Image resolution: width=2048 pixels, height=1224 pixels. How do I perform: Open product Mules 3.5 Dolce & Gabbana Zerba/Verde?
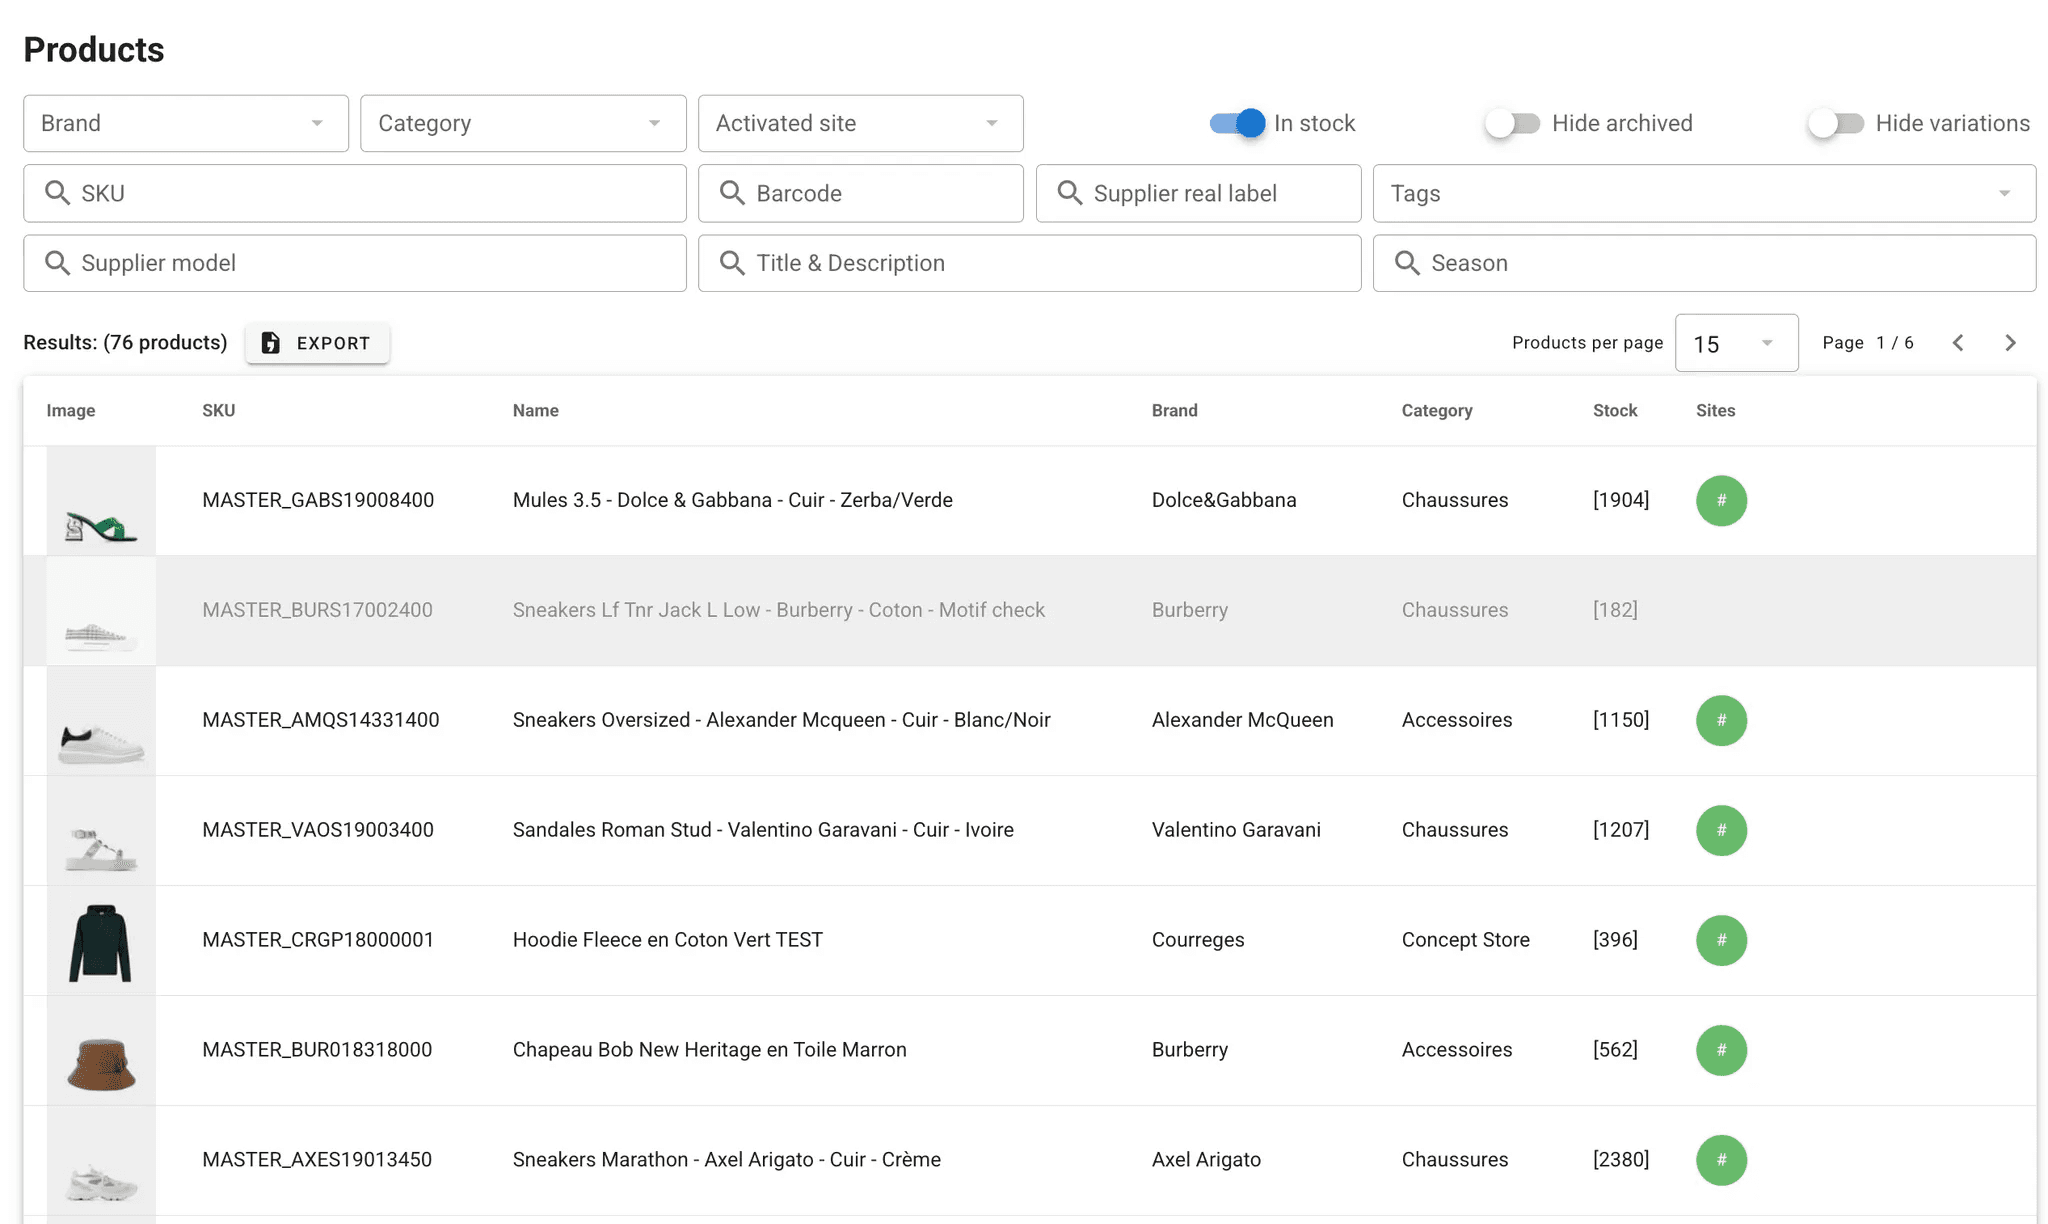tap(733, 500)
